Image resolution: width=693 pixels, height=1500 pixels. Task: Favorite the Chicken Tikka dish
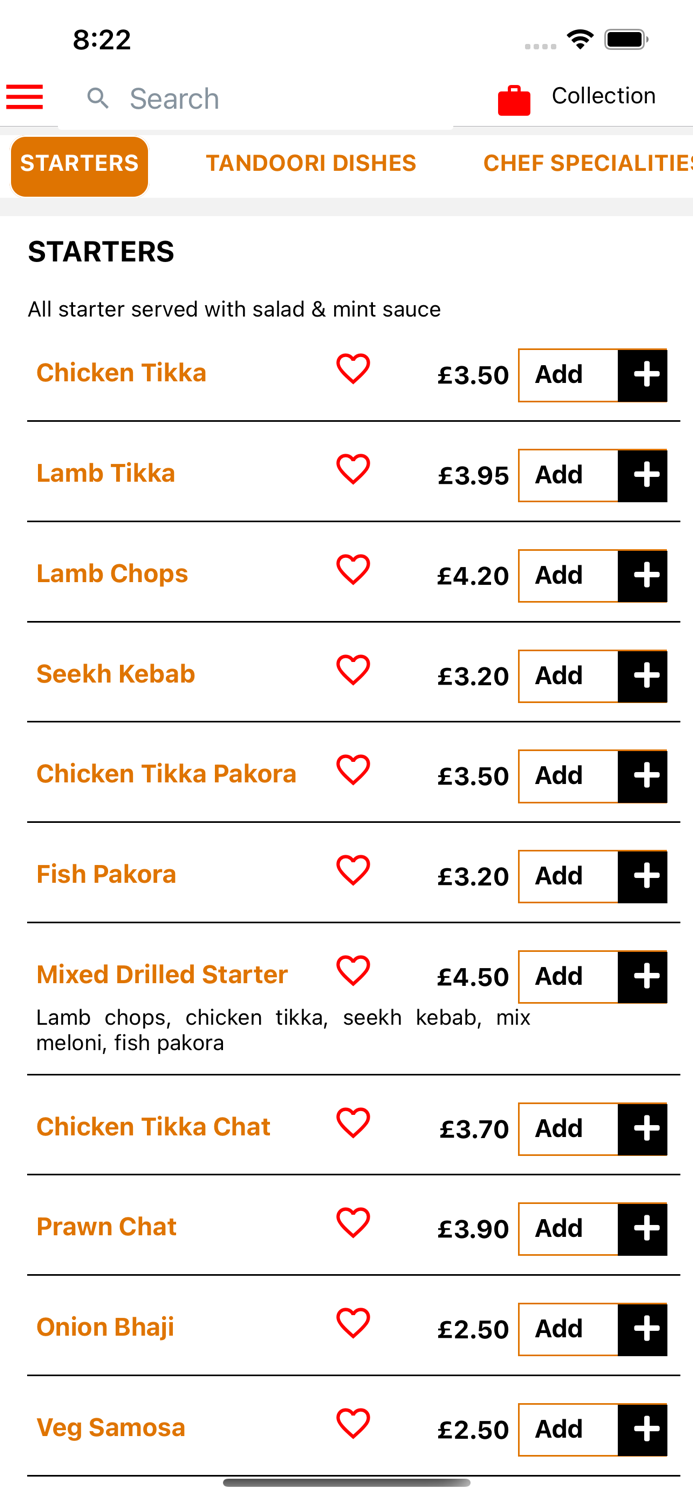353,370
